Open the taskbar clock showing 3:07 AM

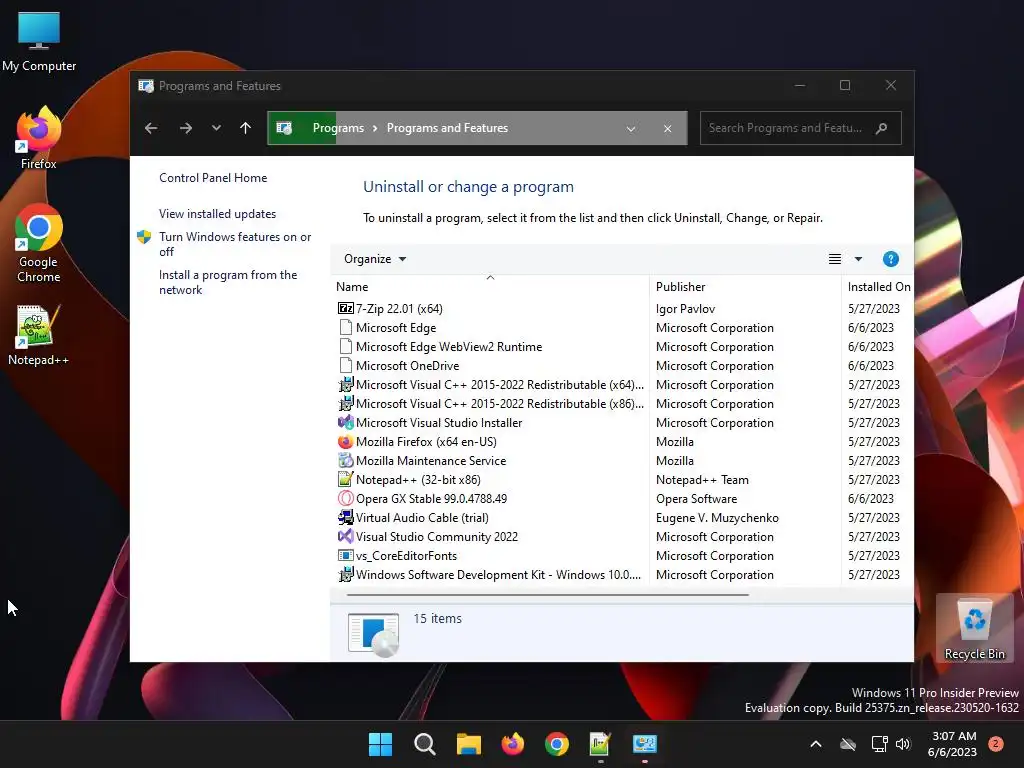click(952, 744)
